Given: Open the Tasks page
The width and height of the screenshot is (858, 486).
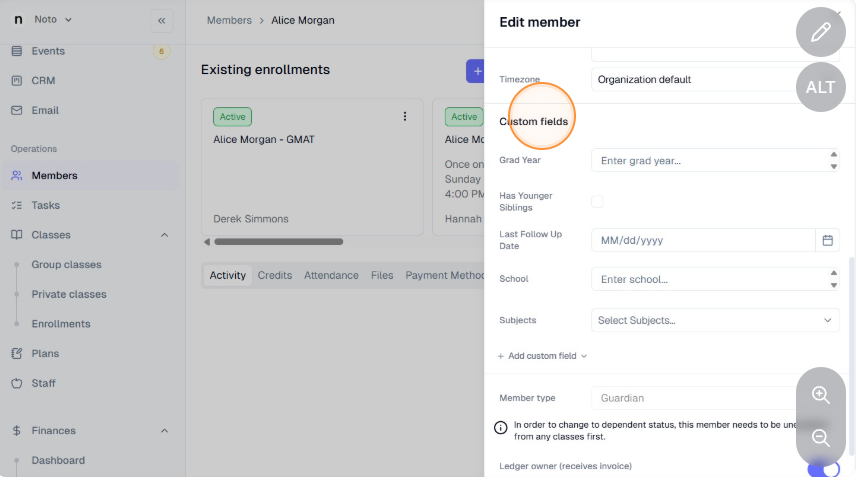Looking at the screenshot, I should [45, 205].
